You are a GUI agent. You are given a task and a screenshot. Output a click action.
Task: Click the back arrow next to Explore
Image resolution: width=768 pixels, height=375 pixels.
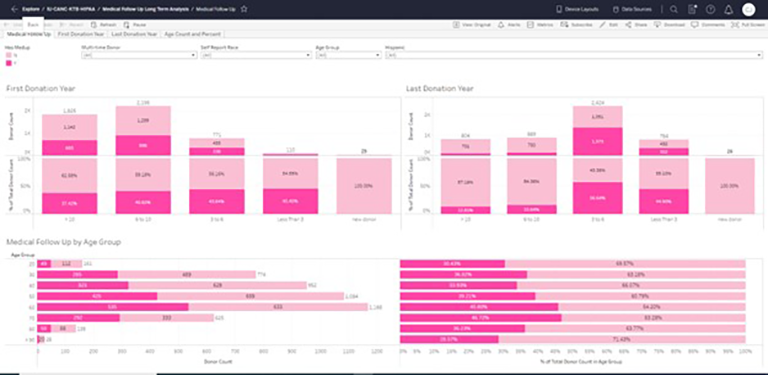14,9
